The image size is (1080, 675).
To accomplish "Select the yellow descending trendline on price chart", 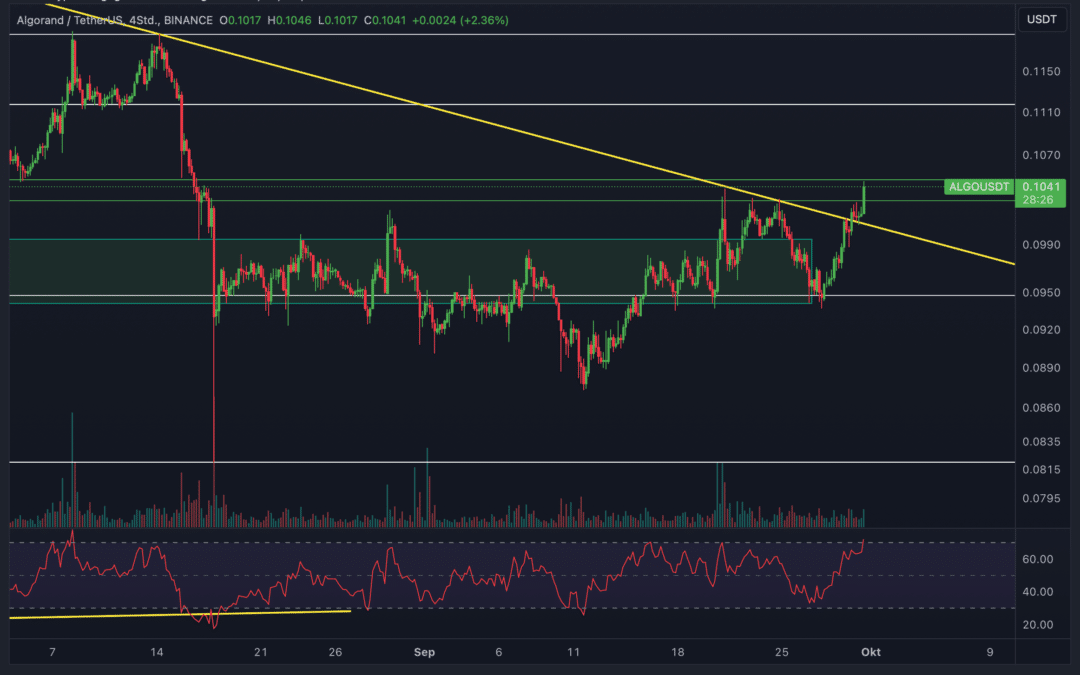I will pyautogui.click(x=530, y=134).
